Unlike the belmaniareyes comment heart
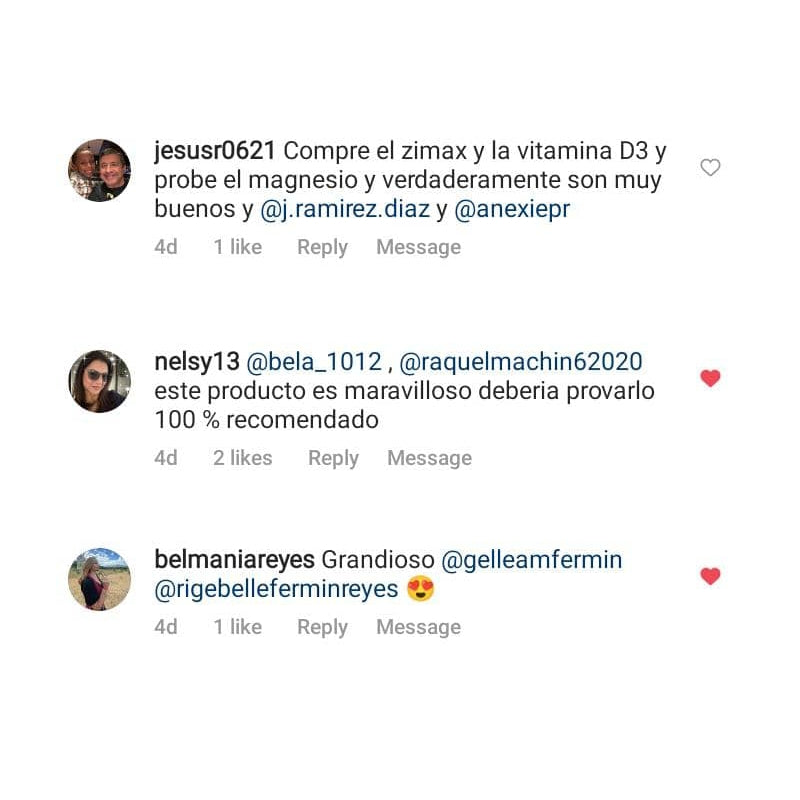This screenshot has width=800, height=800. pyautogui.click(x=710, y=576)
